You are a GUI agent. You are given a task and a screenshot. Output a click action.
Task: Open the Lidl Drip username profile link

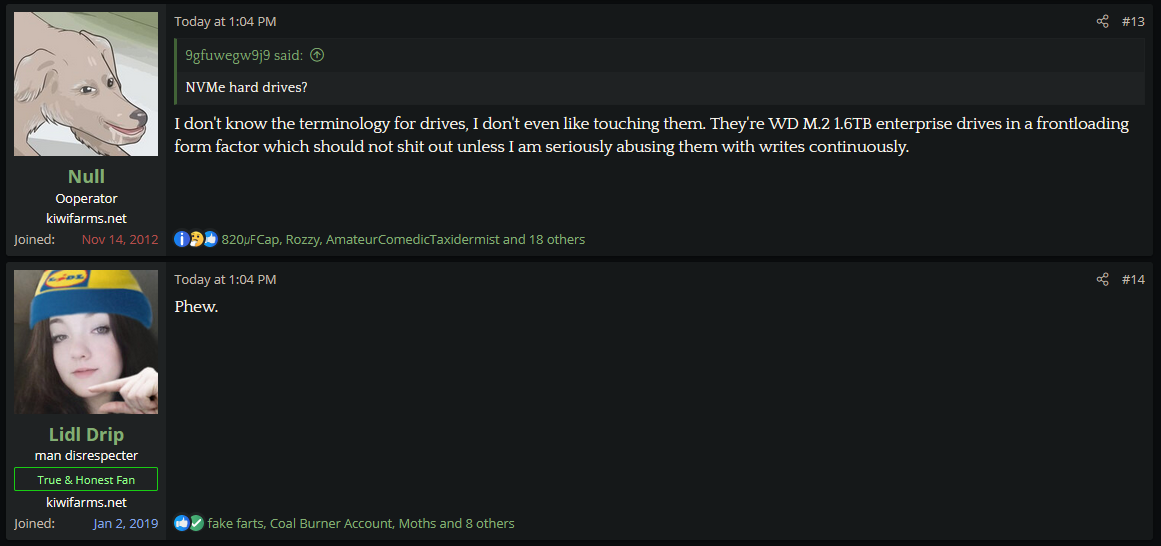pyautogui.click(x=86, y=434)
